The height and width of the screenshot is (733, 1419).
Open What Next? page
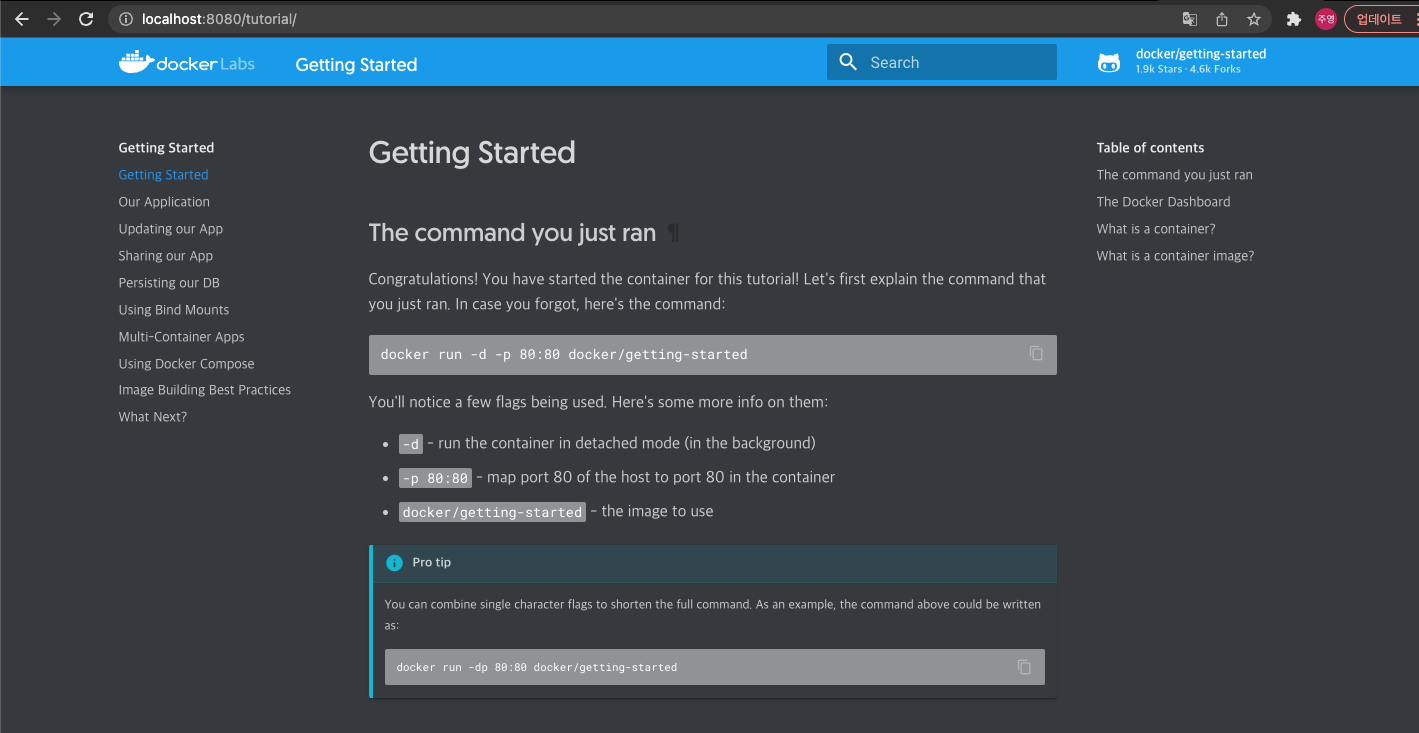[x=152, y=417]
